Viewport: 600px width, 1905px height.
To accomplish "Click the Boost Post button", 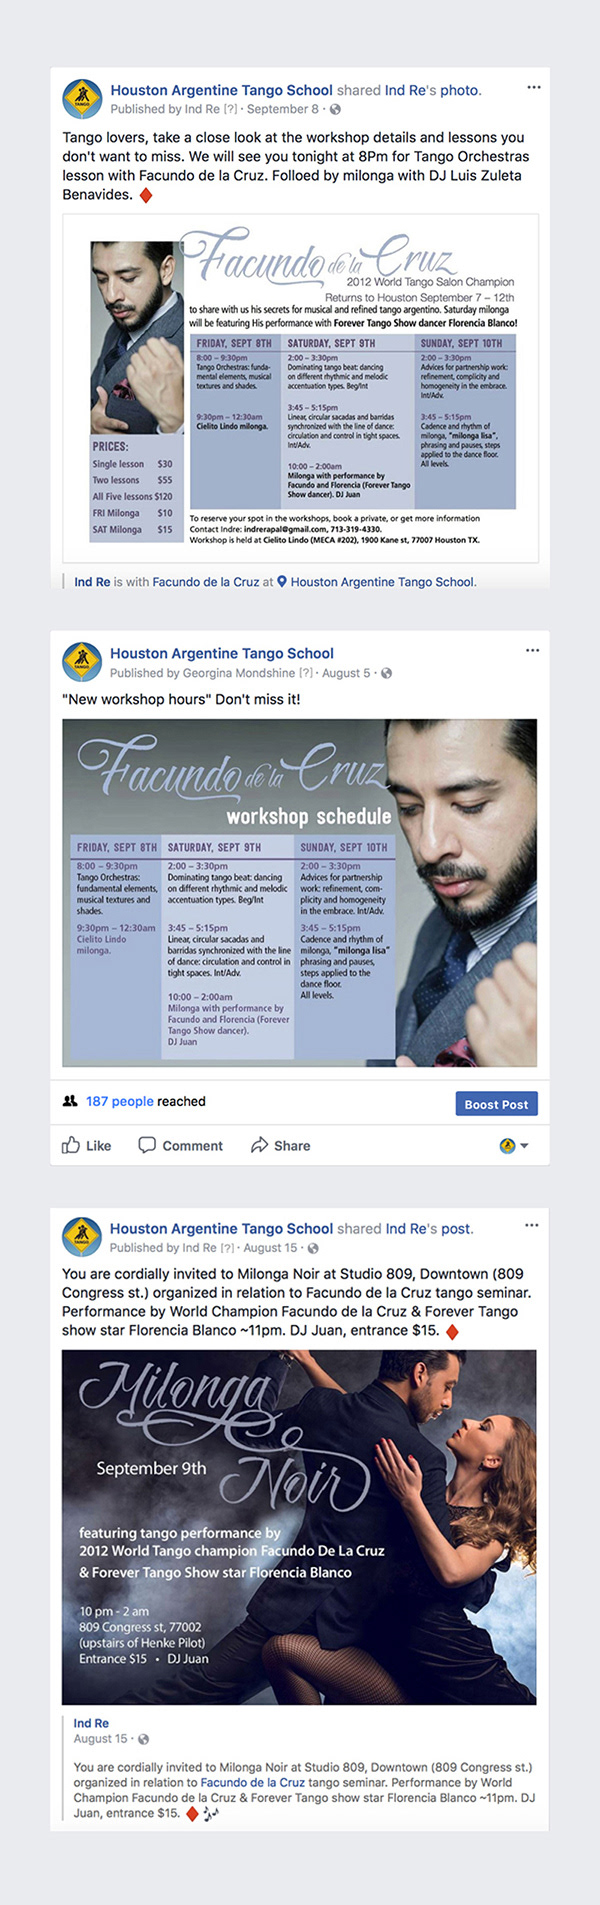I will [x=496, y=1104].
